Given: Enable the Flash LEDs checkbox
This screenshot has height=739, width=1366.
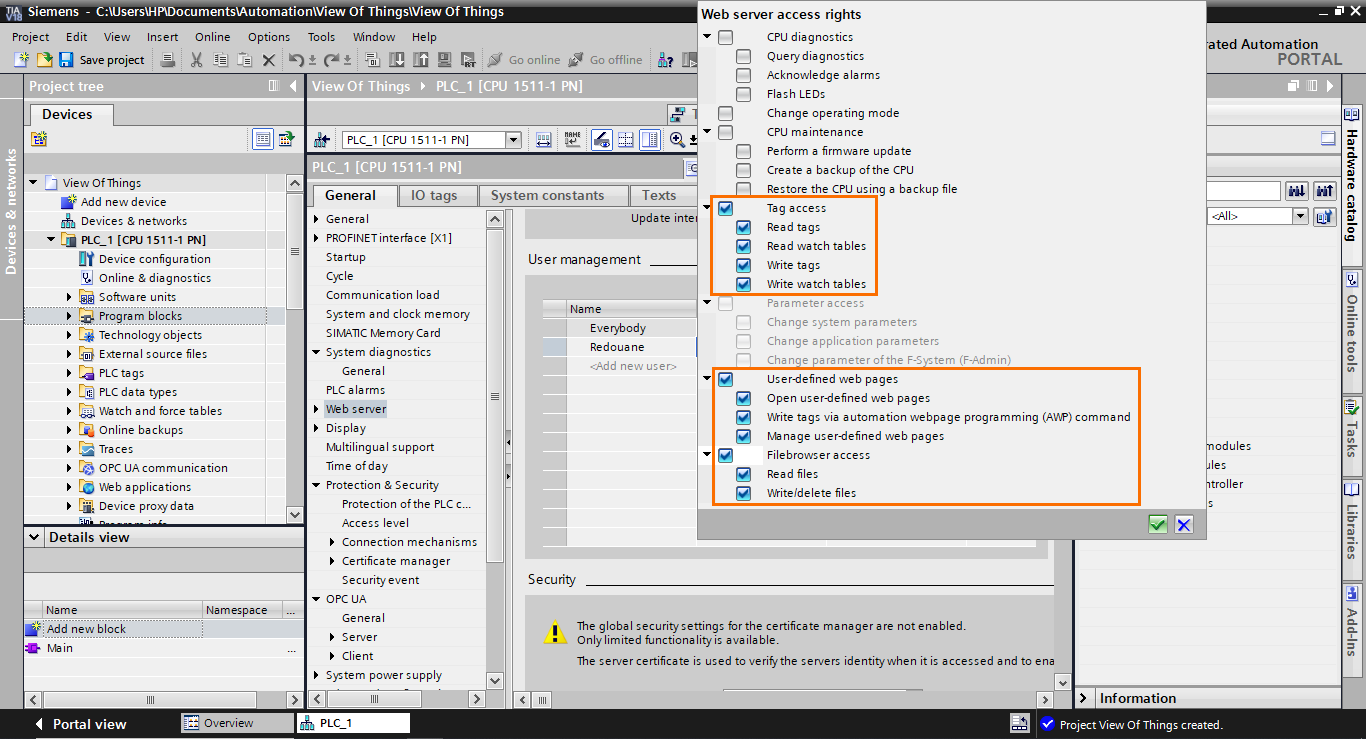Looking at the screenshot, I should [x=744, y=94].
